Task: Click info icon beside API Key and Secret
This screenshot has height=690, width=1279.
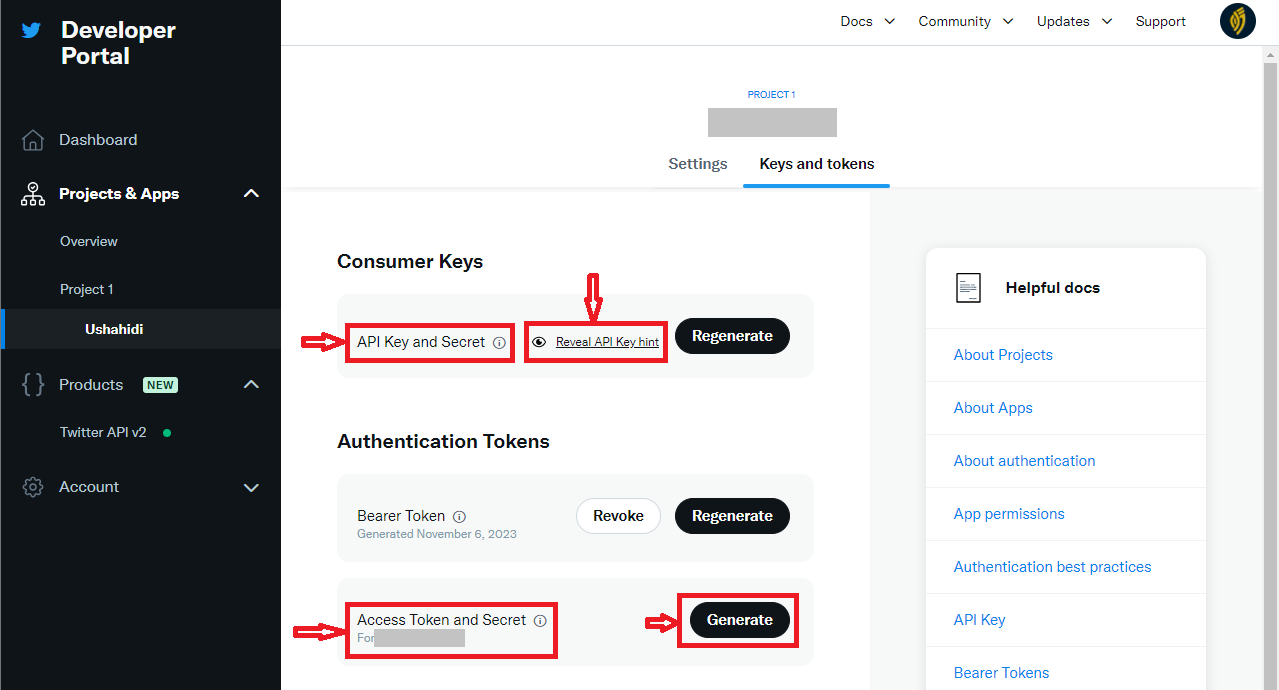Action: [x=499, y=342]
